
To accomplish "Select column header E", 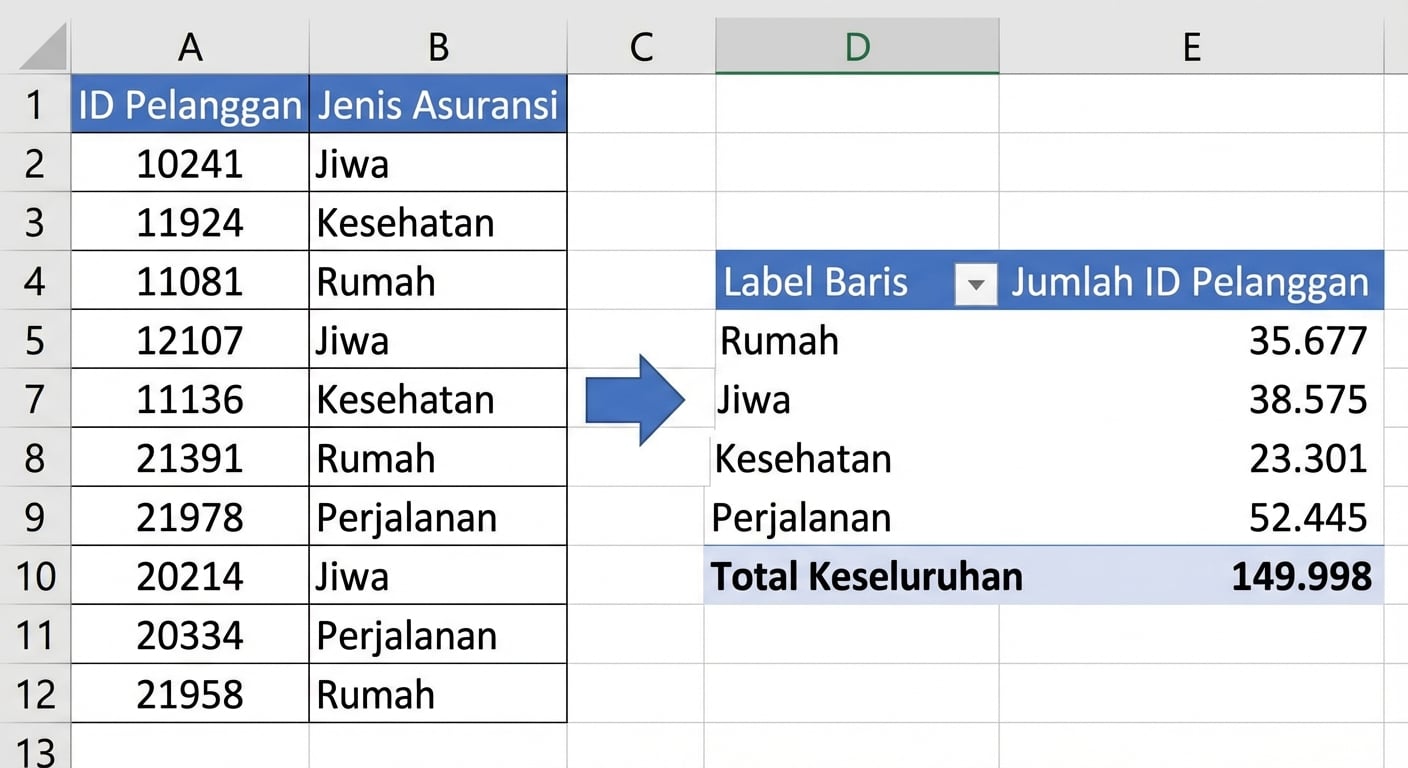I will [x=1192, y=45].
